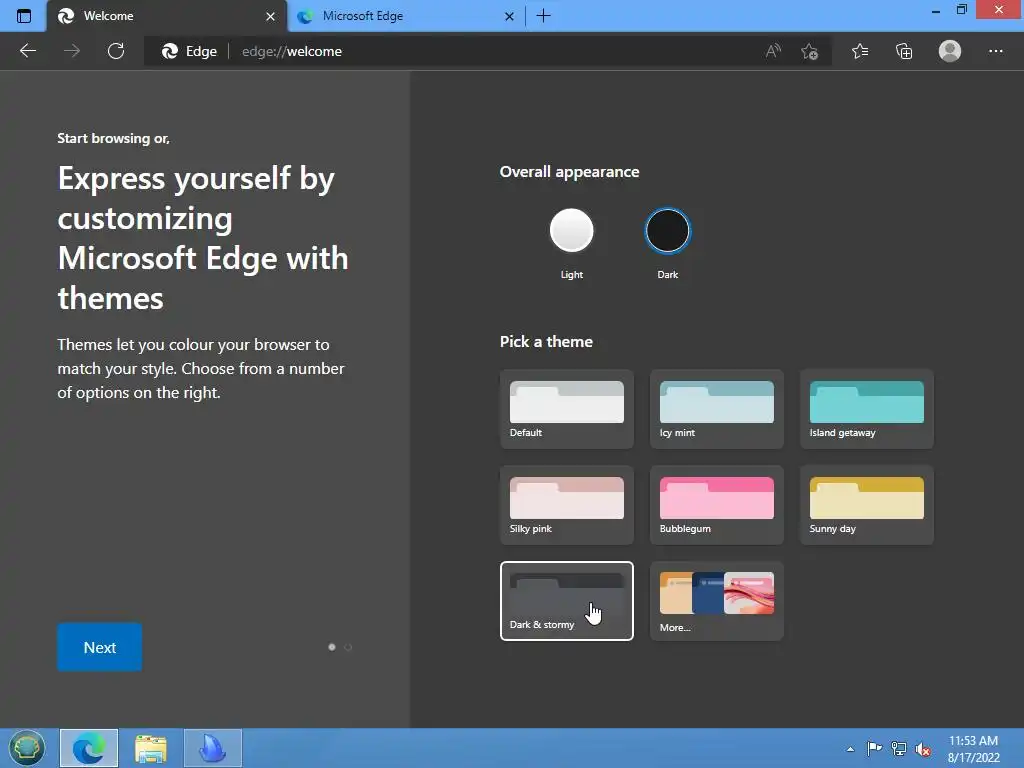1024x768 pixels.
Task: Open the Collections icon
Action: pos(904,51)
